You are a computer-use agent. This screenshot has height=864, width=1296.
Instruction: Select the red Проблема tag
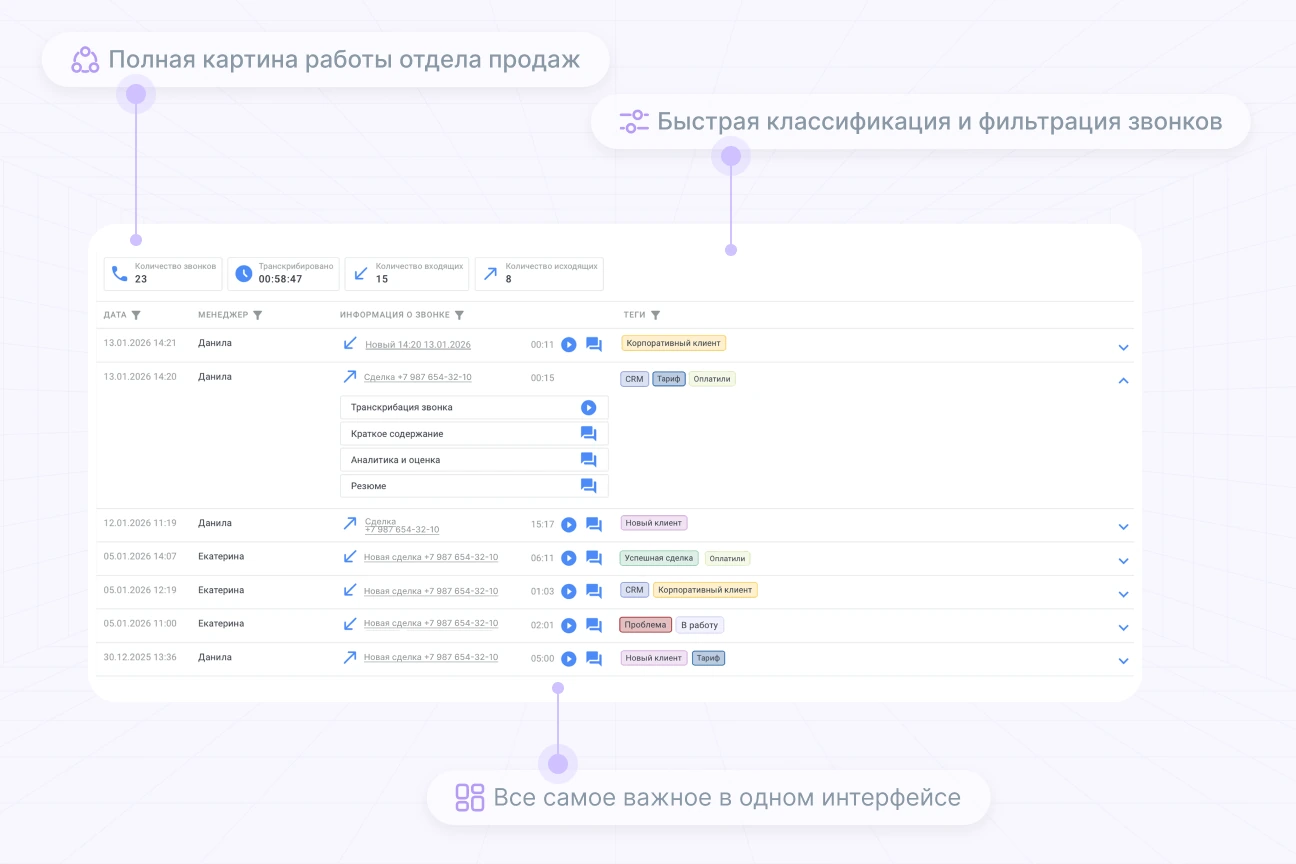click(x=645, y=625)
